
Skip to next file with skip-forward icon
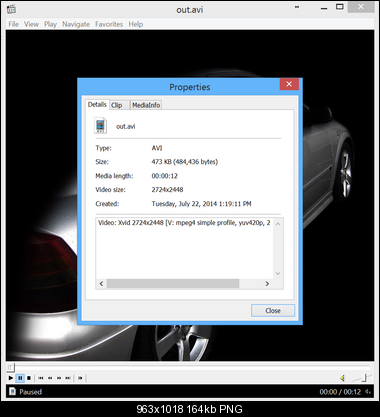pyautogui.click(x=68, y=378)
